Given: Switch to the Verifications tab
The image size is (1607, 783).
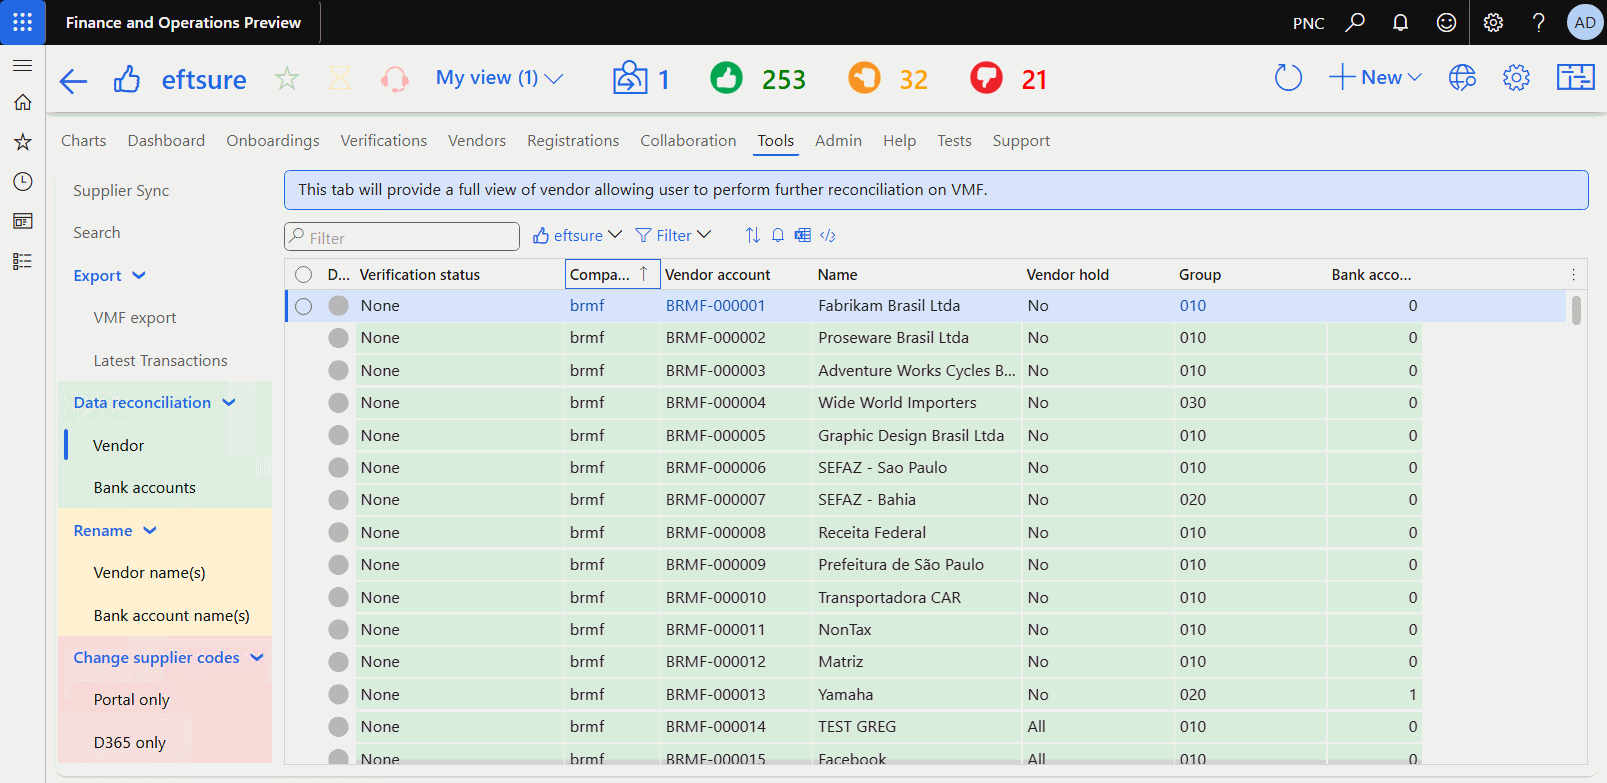Looking at the screenshot, I should pyautogui.click(x=384, y=141).
